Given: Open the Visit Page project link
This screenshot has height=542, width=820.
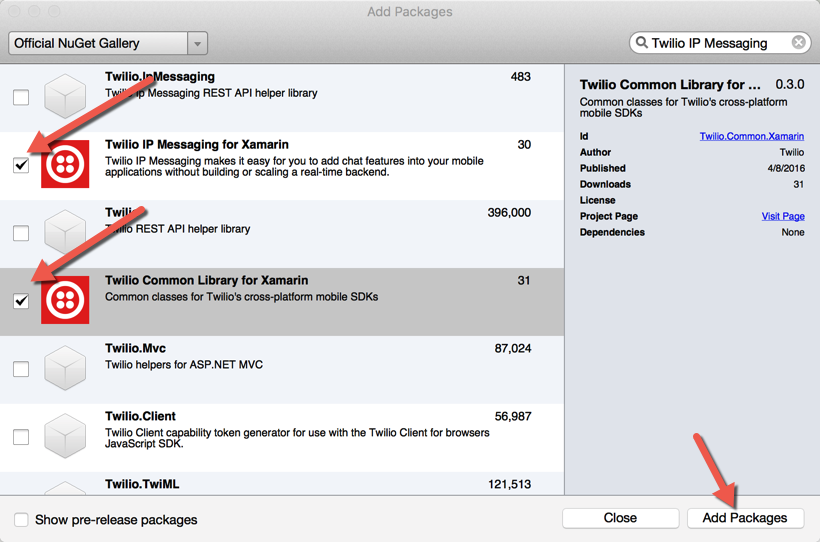Looking at the screenshot, I should point(783,216).
